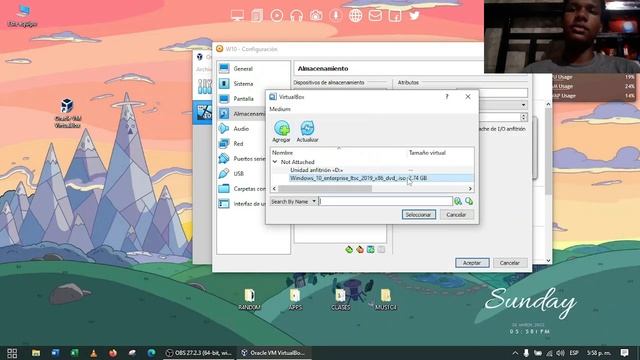Click the globe icon in top desktop dock
The image size is (640, 360).
[356, 16]
